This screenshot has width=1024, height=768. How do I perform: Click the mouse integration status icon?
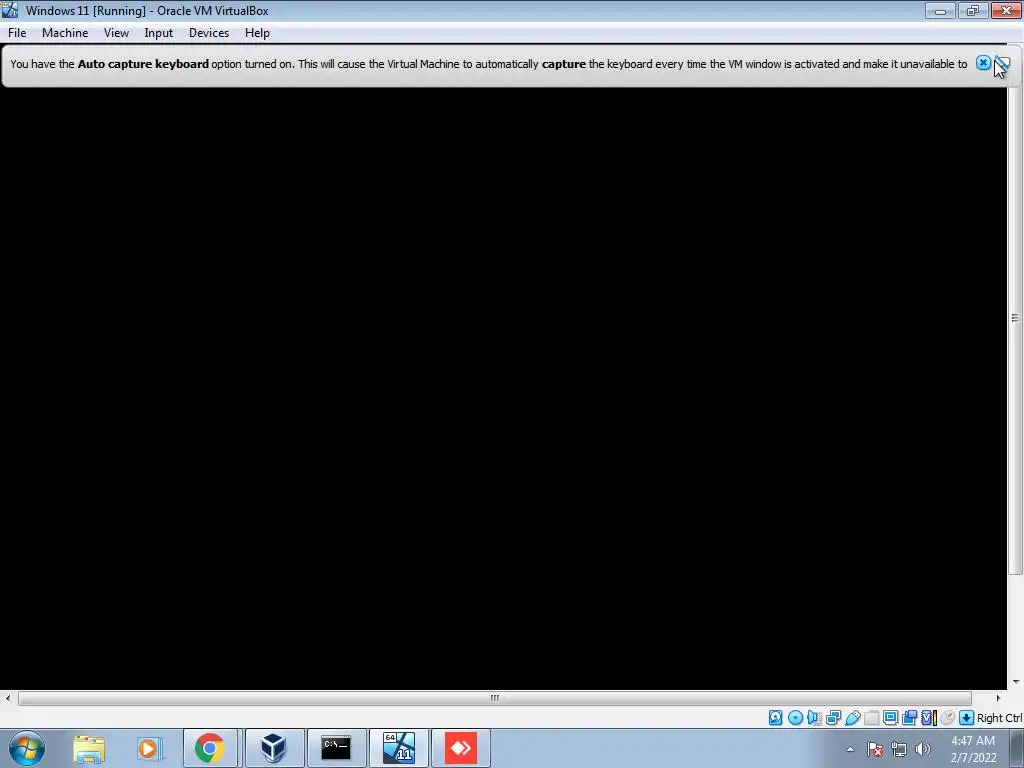pos(948,718)
